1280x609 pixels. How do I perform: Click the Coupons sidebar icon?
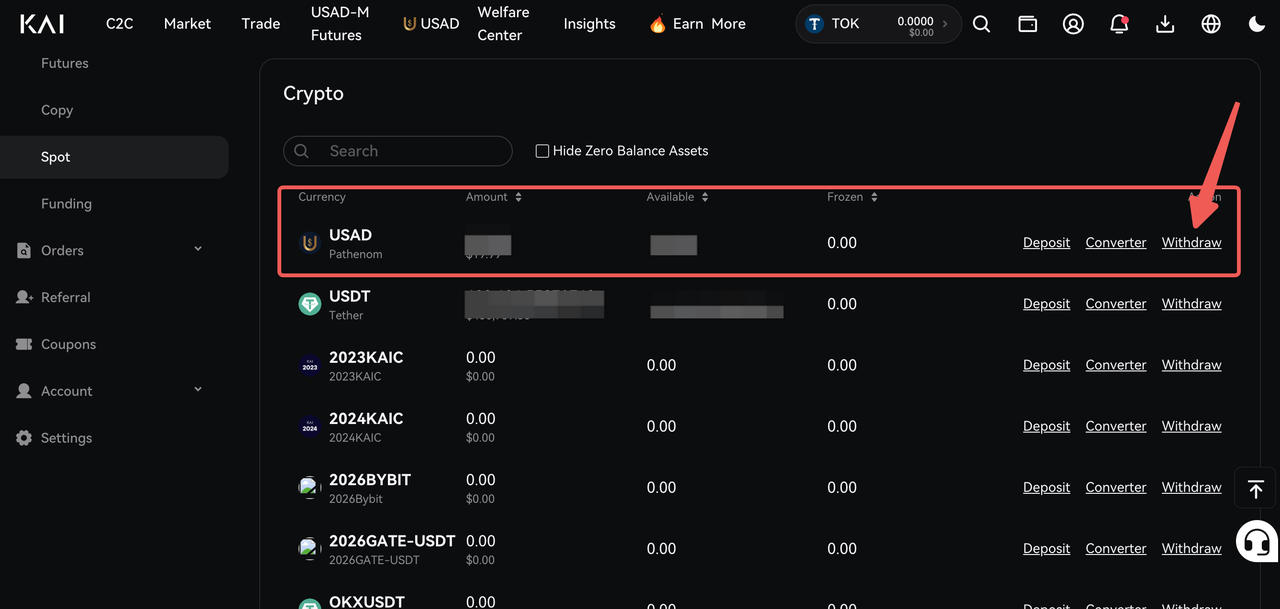pyautogui.click(x=24, y=344)
